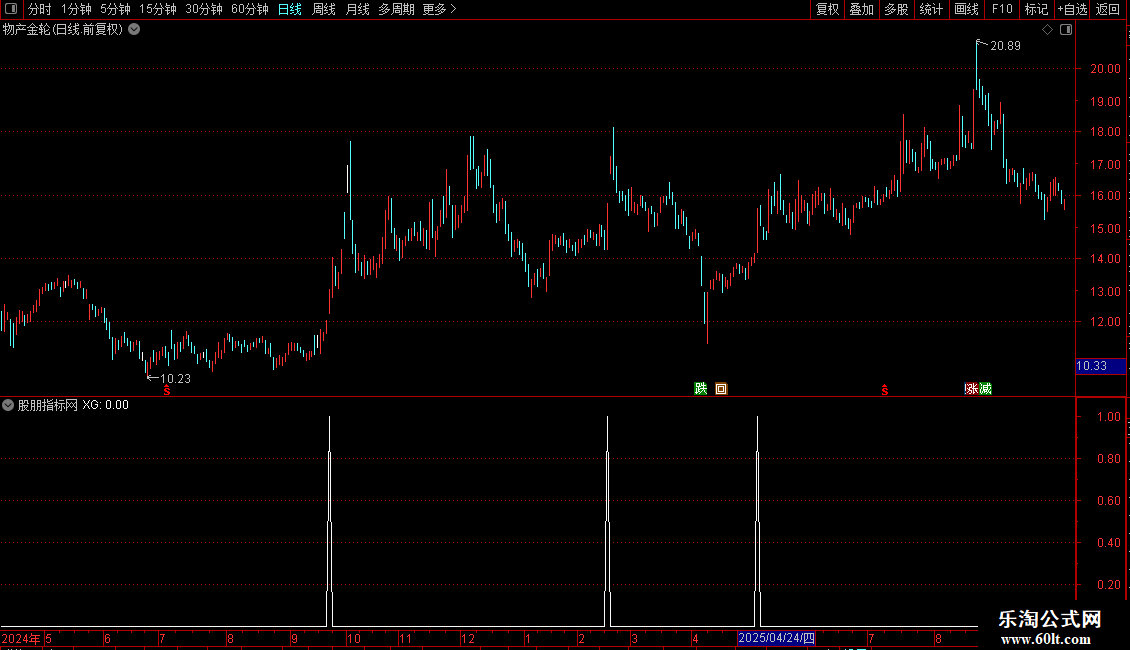
Task: Open the 多周期 multi-period view
Action: click(x=396, y=9)
